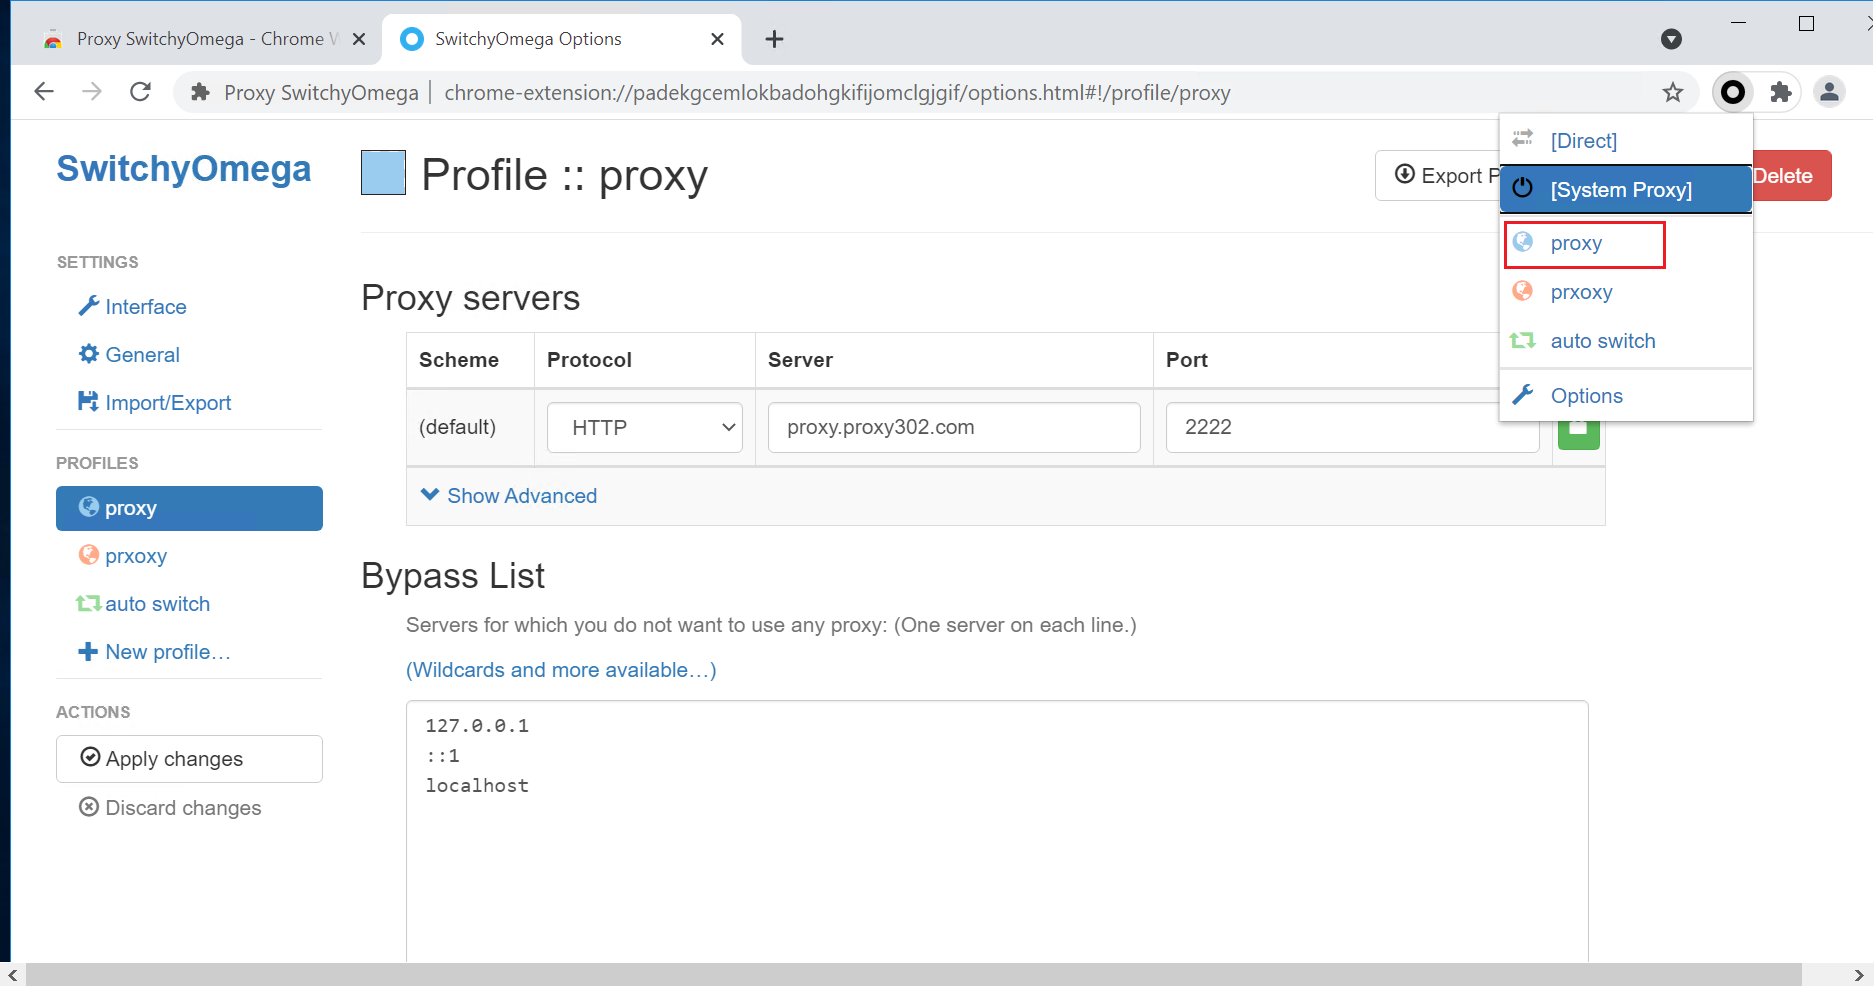Open the Wildcards and more available link
This screenshot has height=986, width=1874.
point(561,669)
